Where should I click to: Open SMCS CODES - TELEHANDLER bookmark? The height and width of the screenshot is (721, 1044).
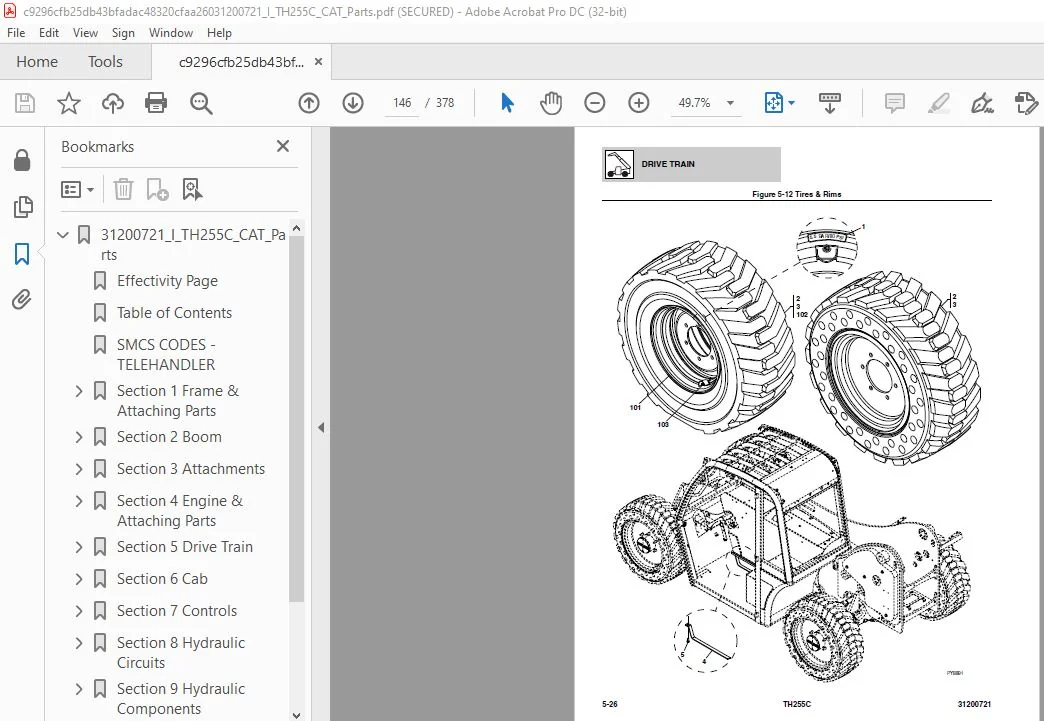(x=166, y=355)
